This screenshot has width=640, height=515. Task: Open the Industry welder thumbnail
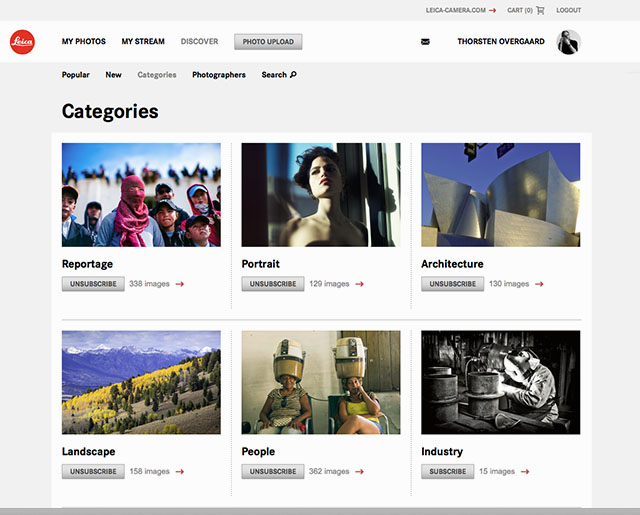(x=500, y=382)
